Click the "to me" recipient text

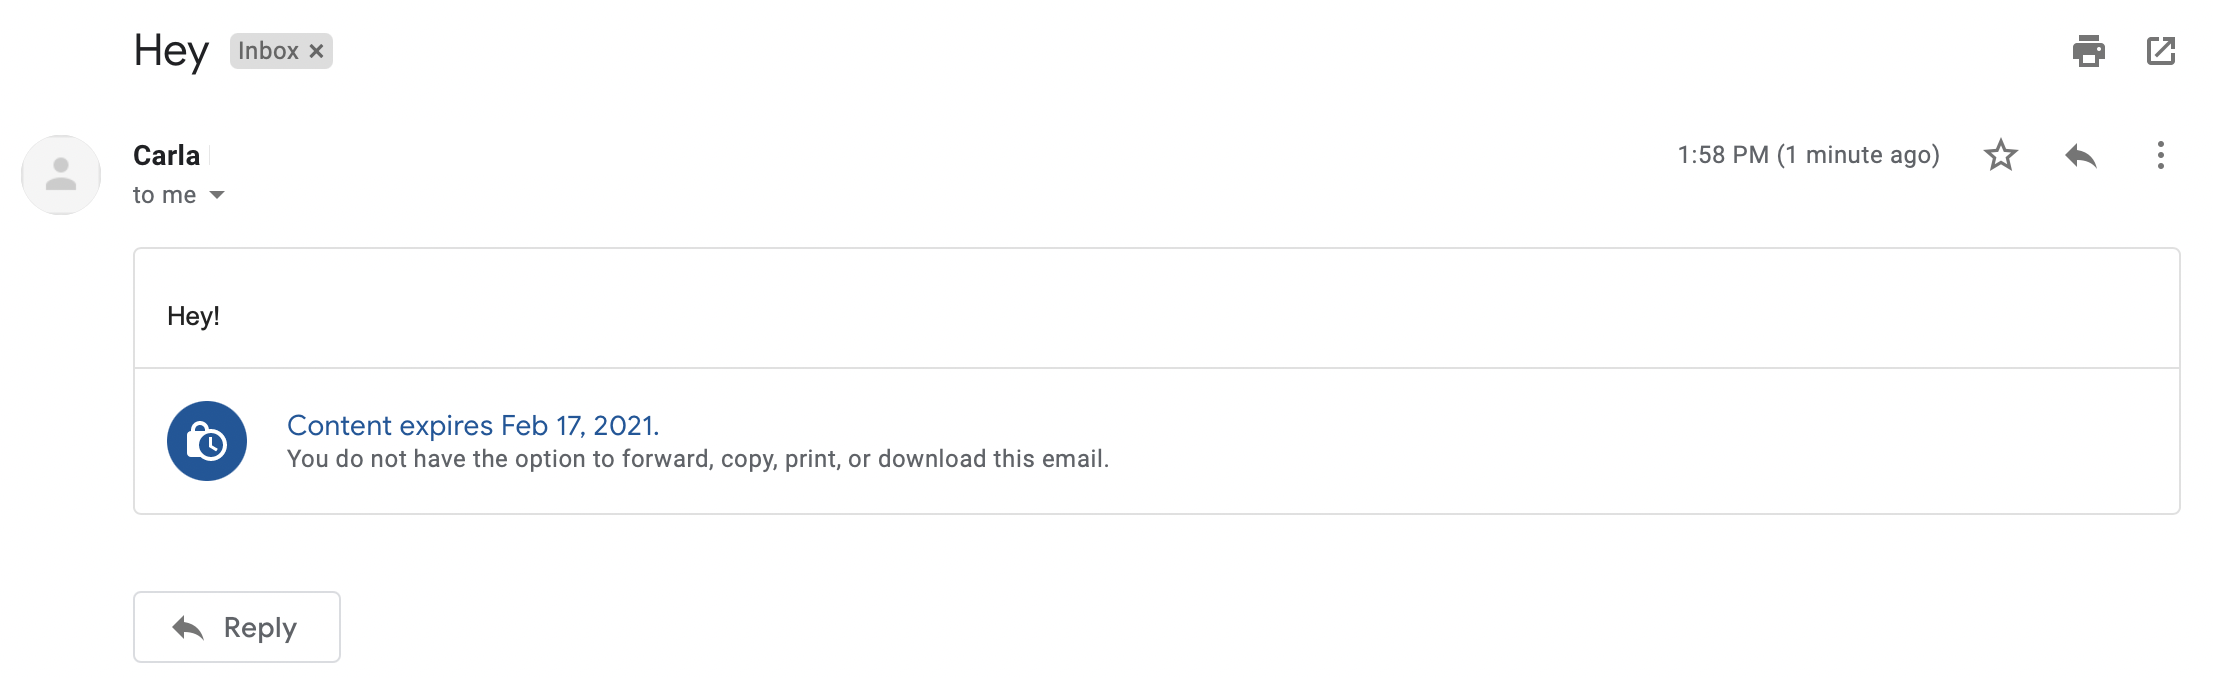coord(165,195)
